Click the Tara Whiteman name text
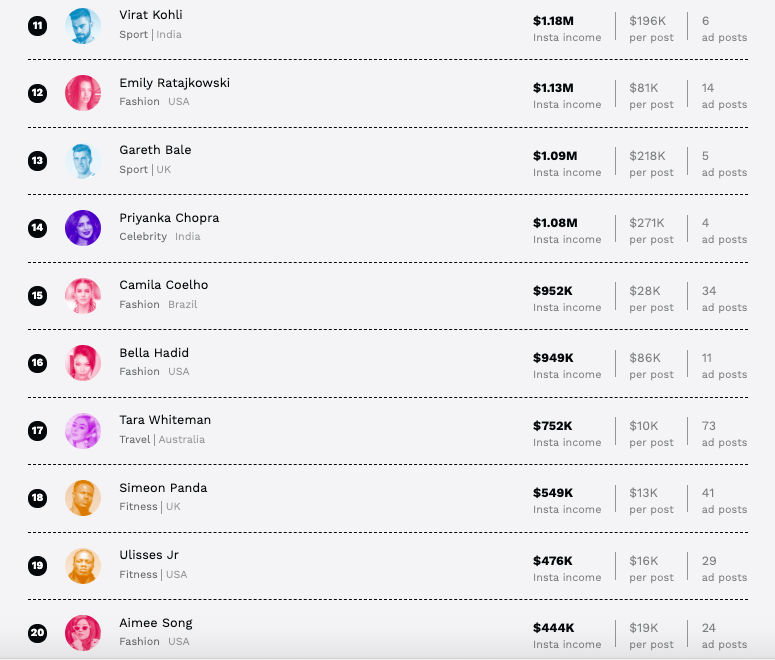The width and height of the screenshot is (775, 660). point(165,420)
